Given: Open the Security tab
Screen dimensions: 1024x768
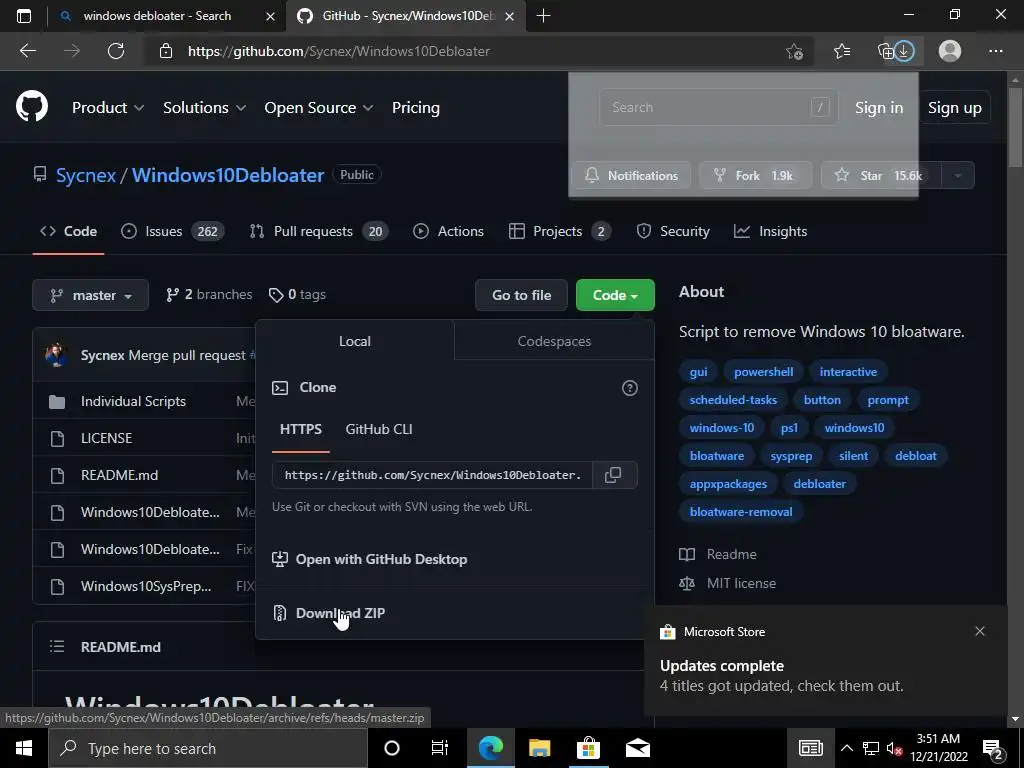Looking at the screenshot, I should [673, 231].
